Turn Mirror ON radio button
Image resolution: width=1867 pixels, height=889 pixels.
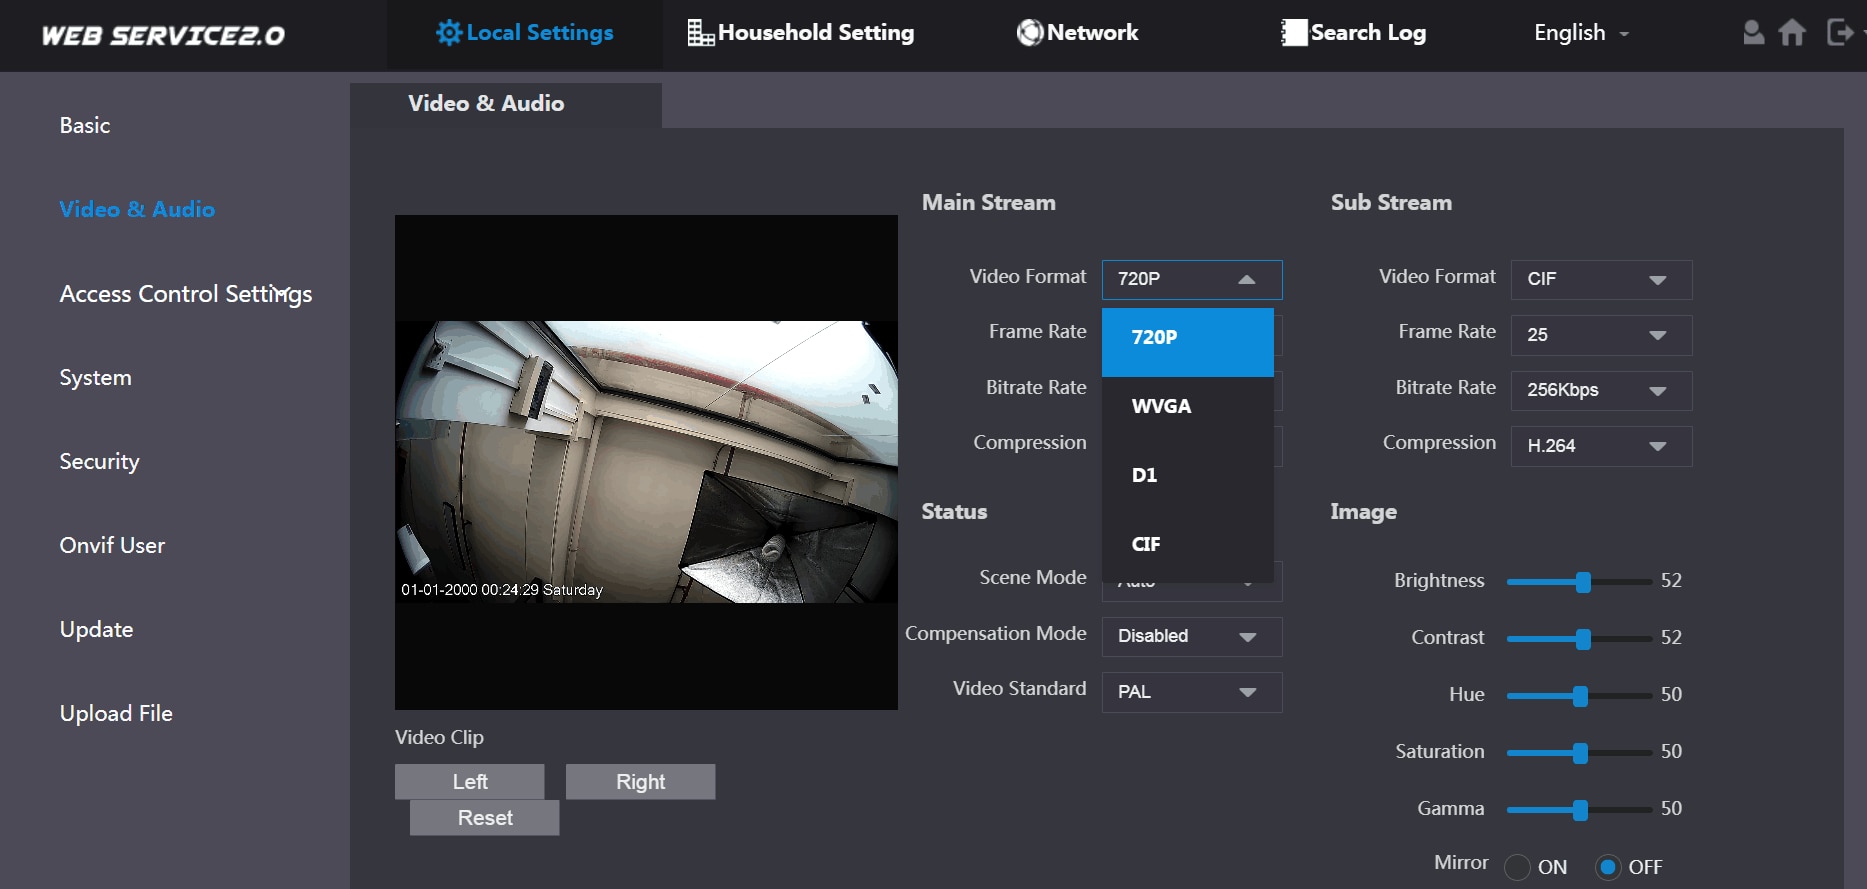(x=1517, y=867)
